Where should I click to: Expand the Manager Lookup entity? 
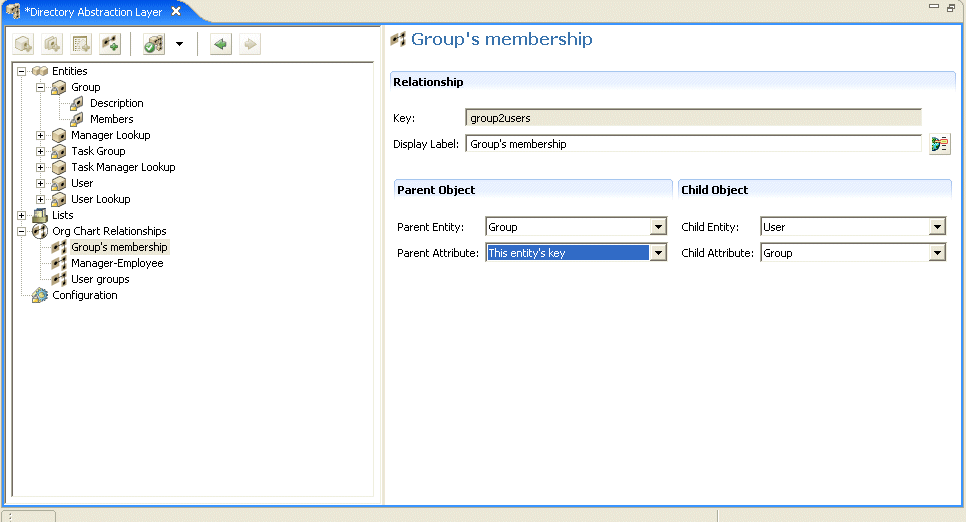click(41, 135)
